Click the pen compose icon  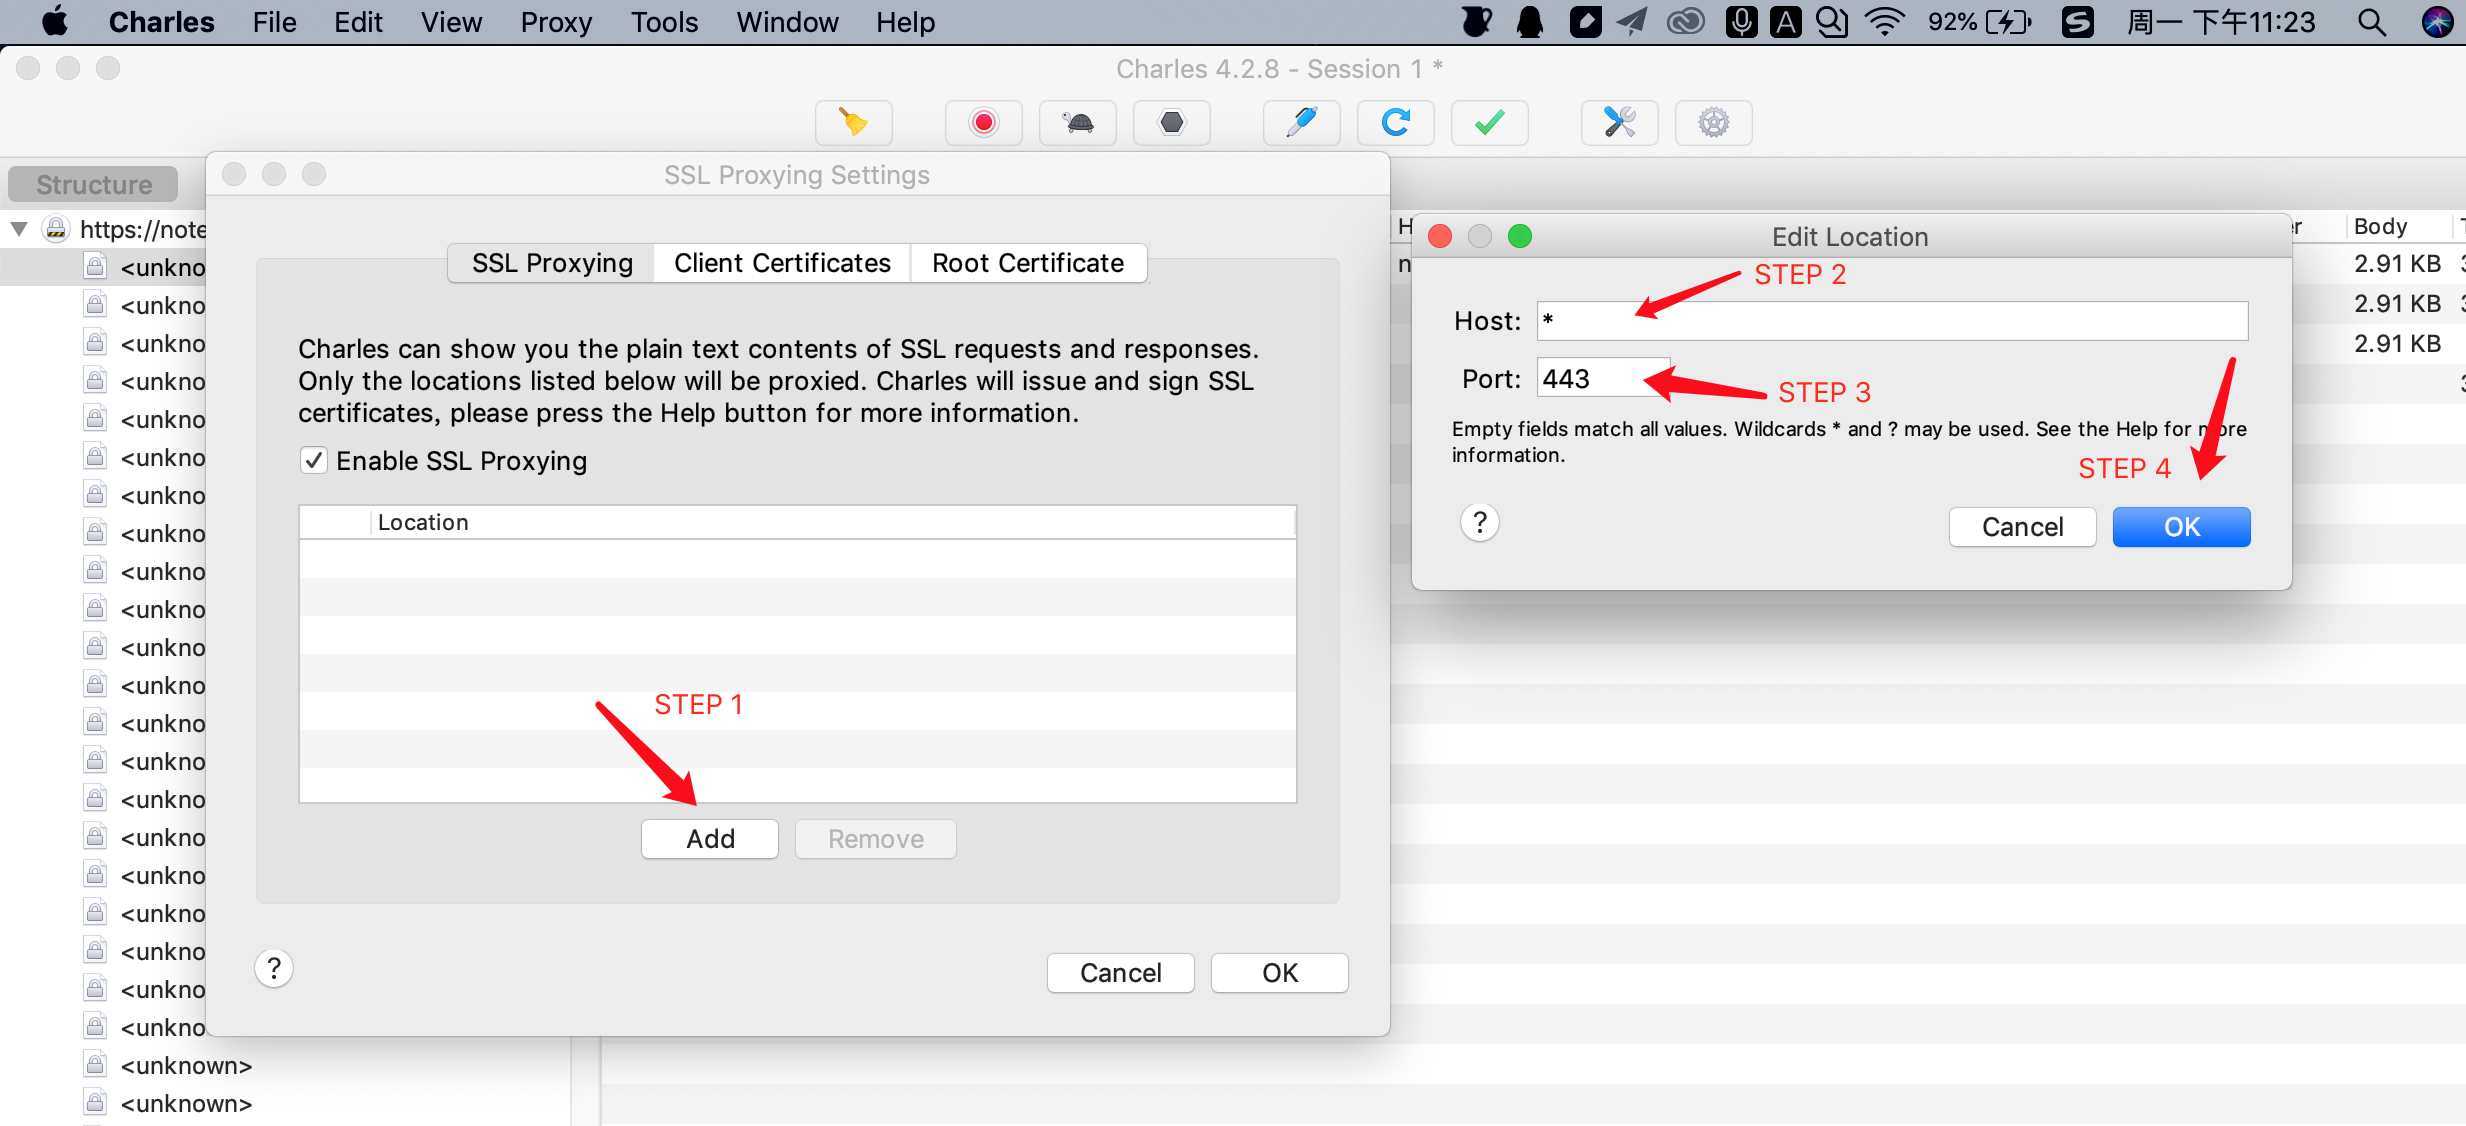(1301, 123)
